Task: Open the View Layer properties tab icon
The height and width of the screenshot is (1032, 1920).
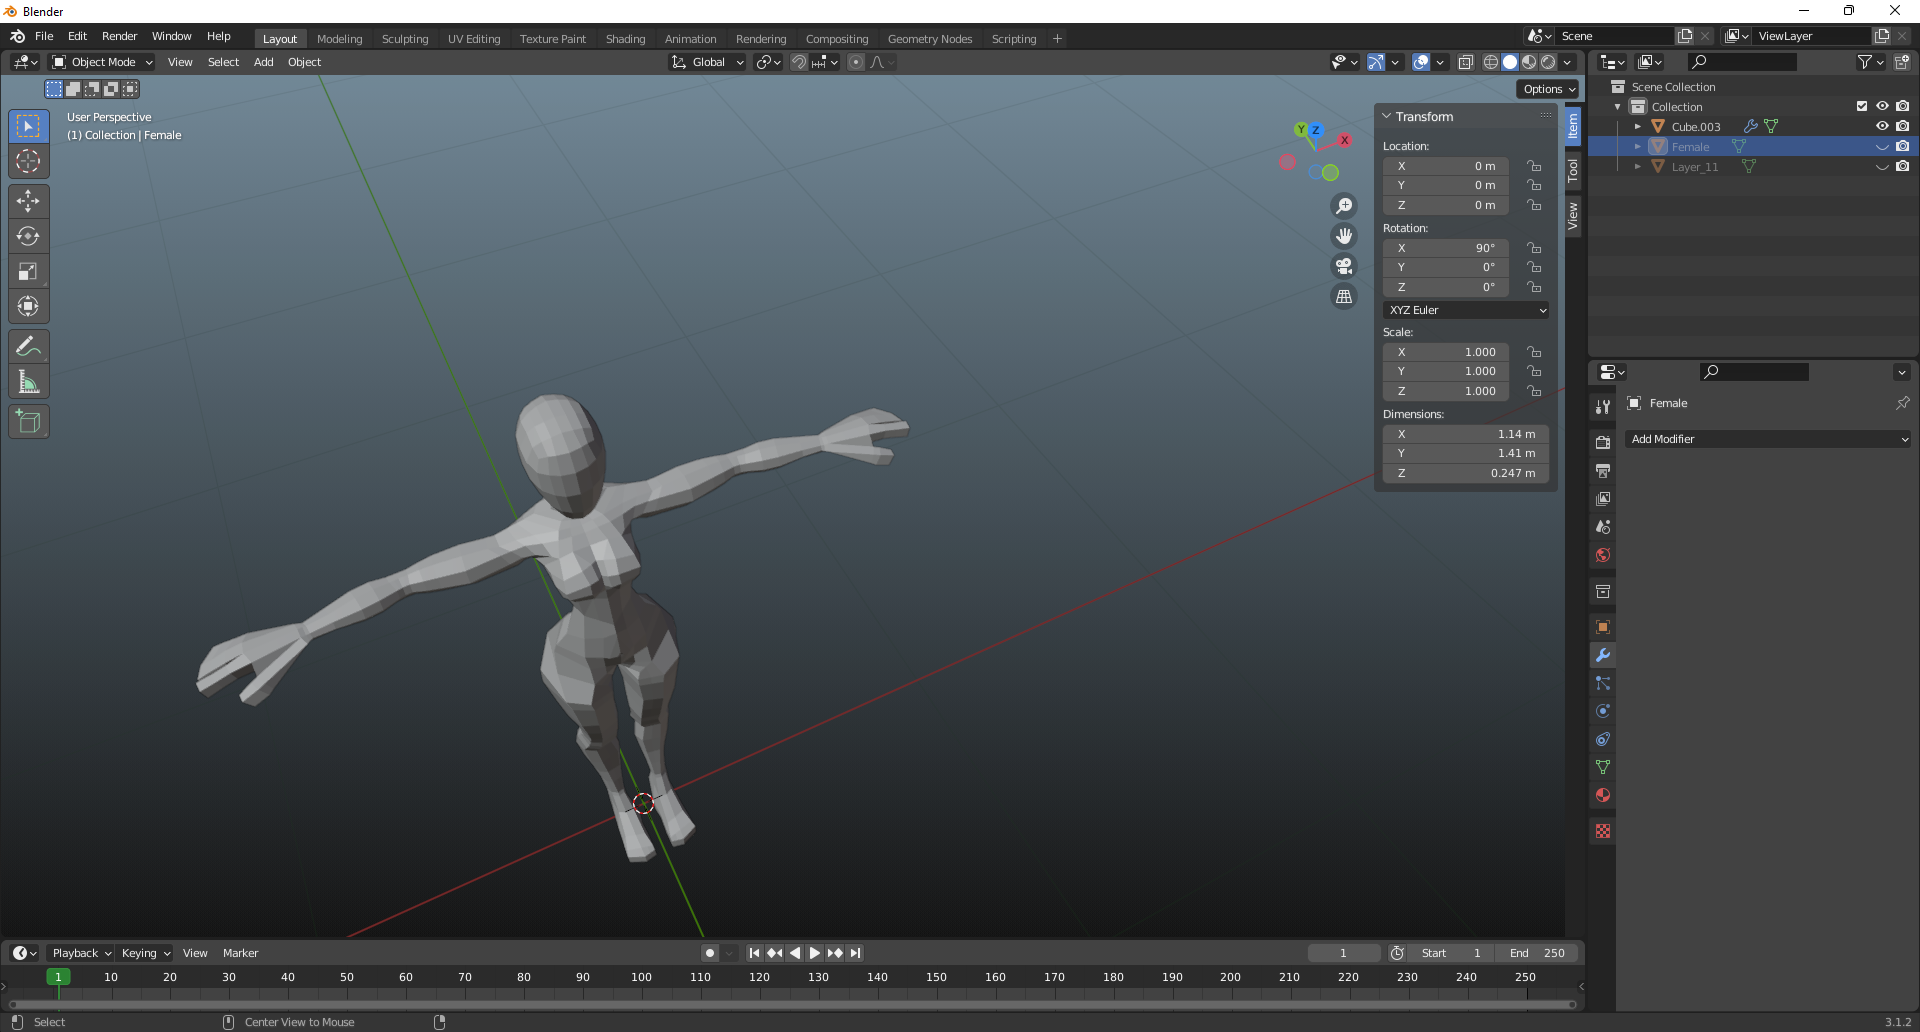Action: (1603, 498)
